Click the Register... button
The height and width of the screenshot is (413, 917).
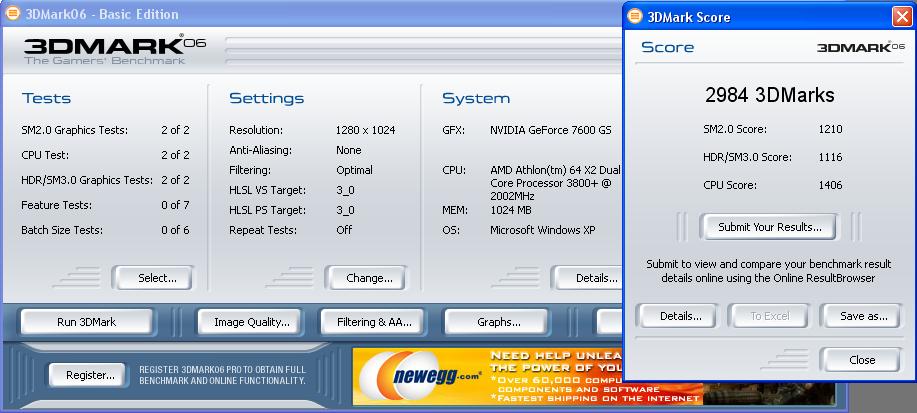point(88,375)
